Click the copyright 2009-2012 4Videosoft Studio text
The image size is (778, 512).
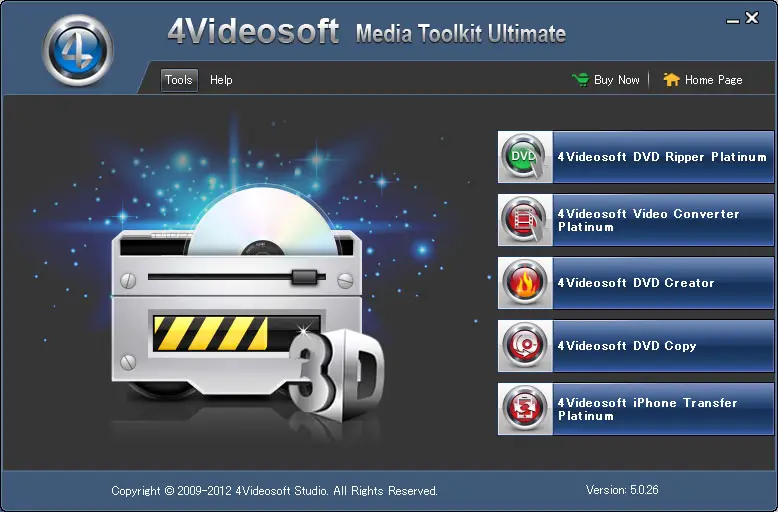click(x=274, y=491)
